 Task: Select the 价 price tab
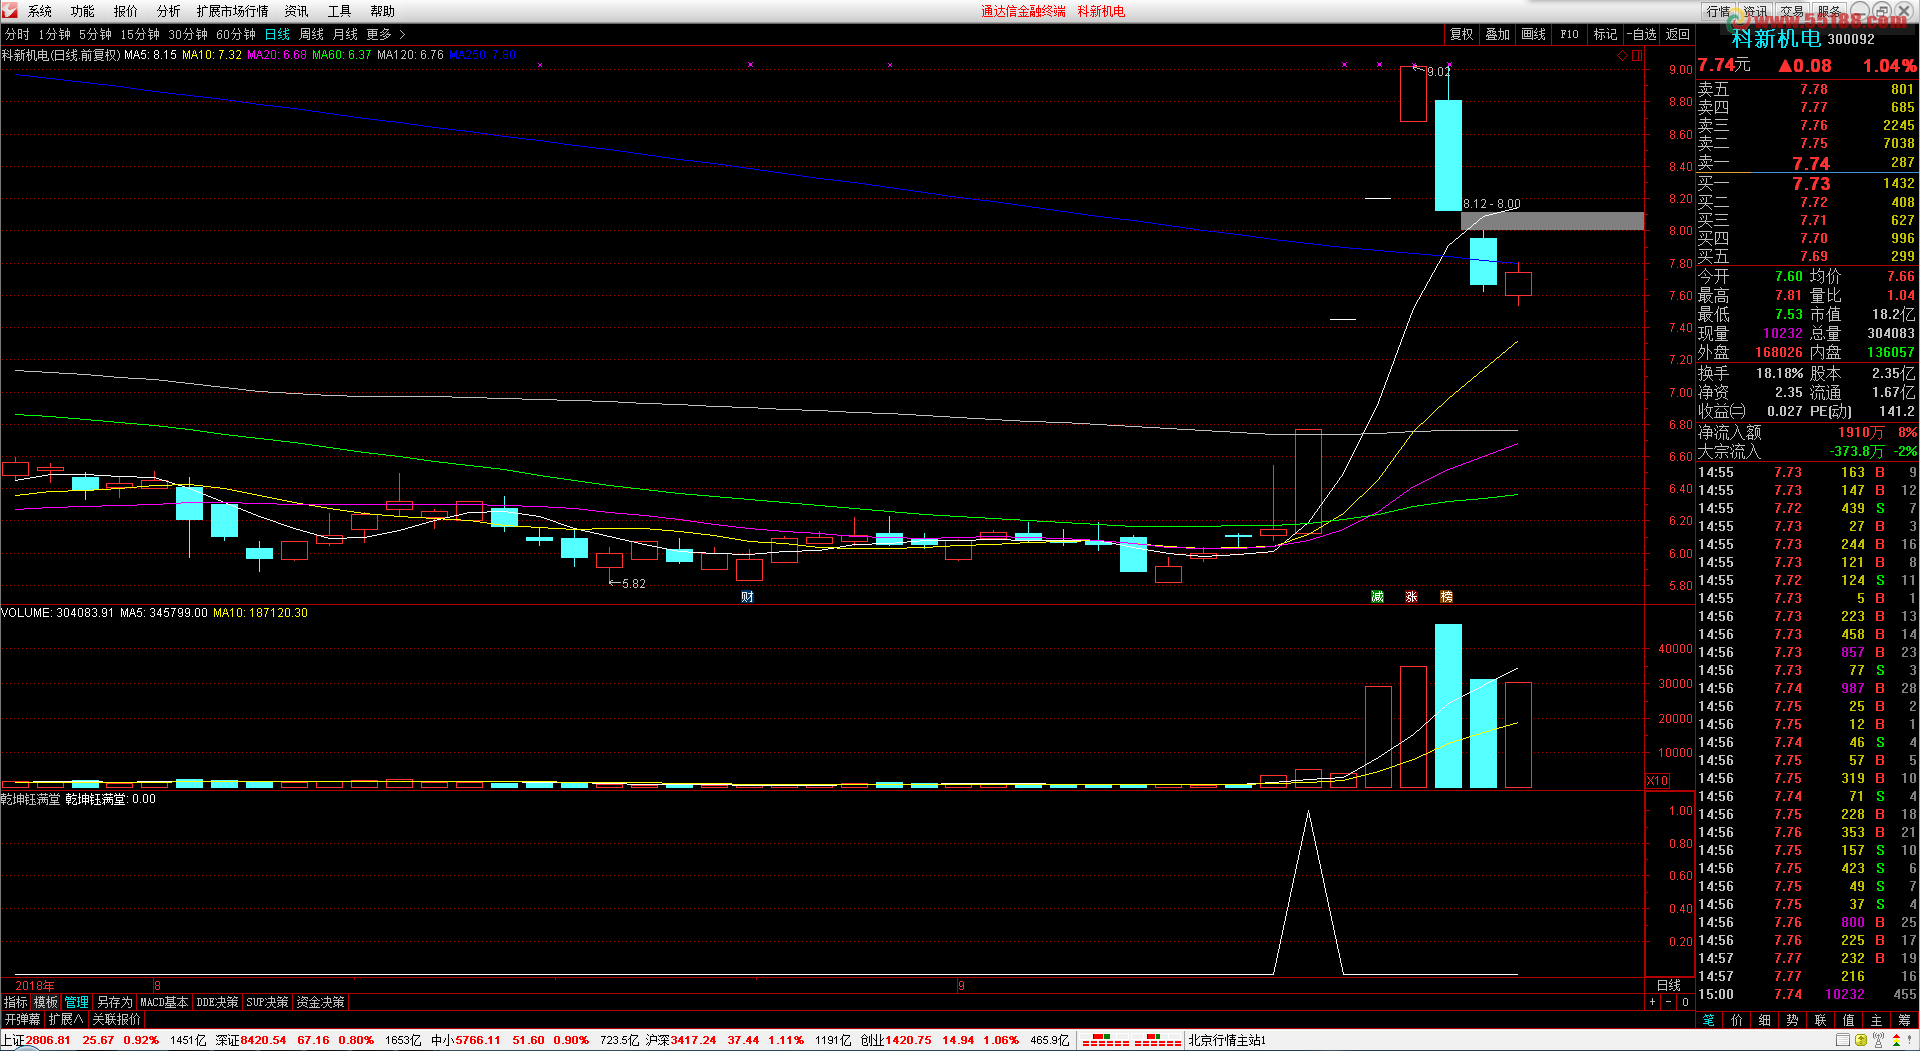click(x=1737, y=1020)
